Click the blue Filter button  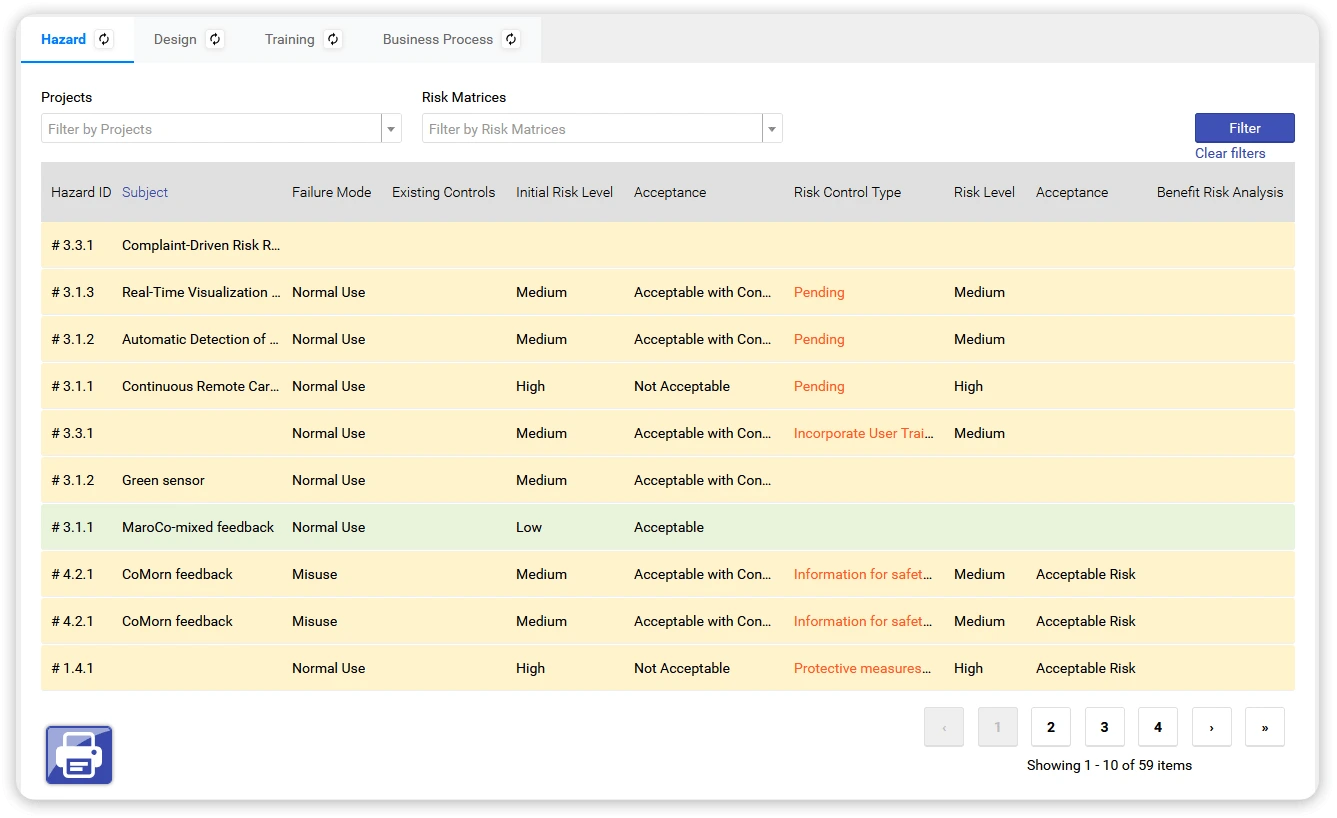point(1245,128)
